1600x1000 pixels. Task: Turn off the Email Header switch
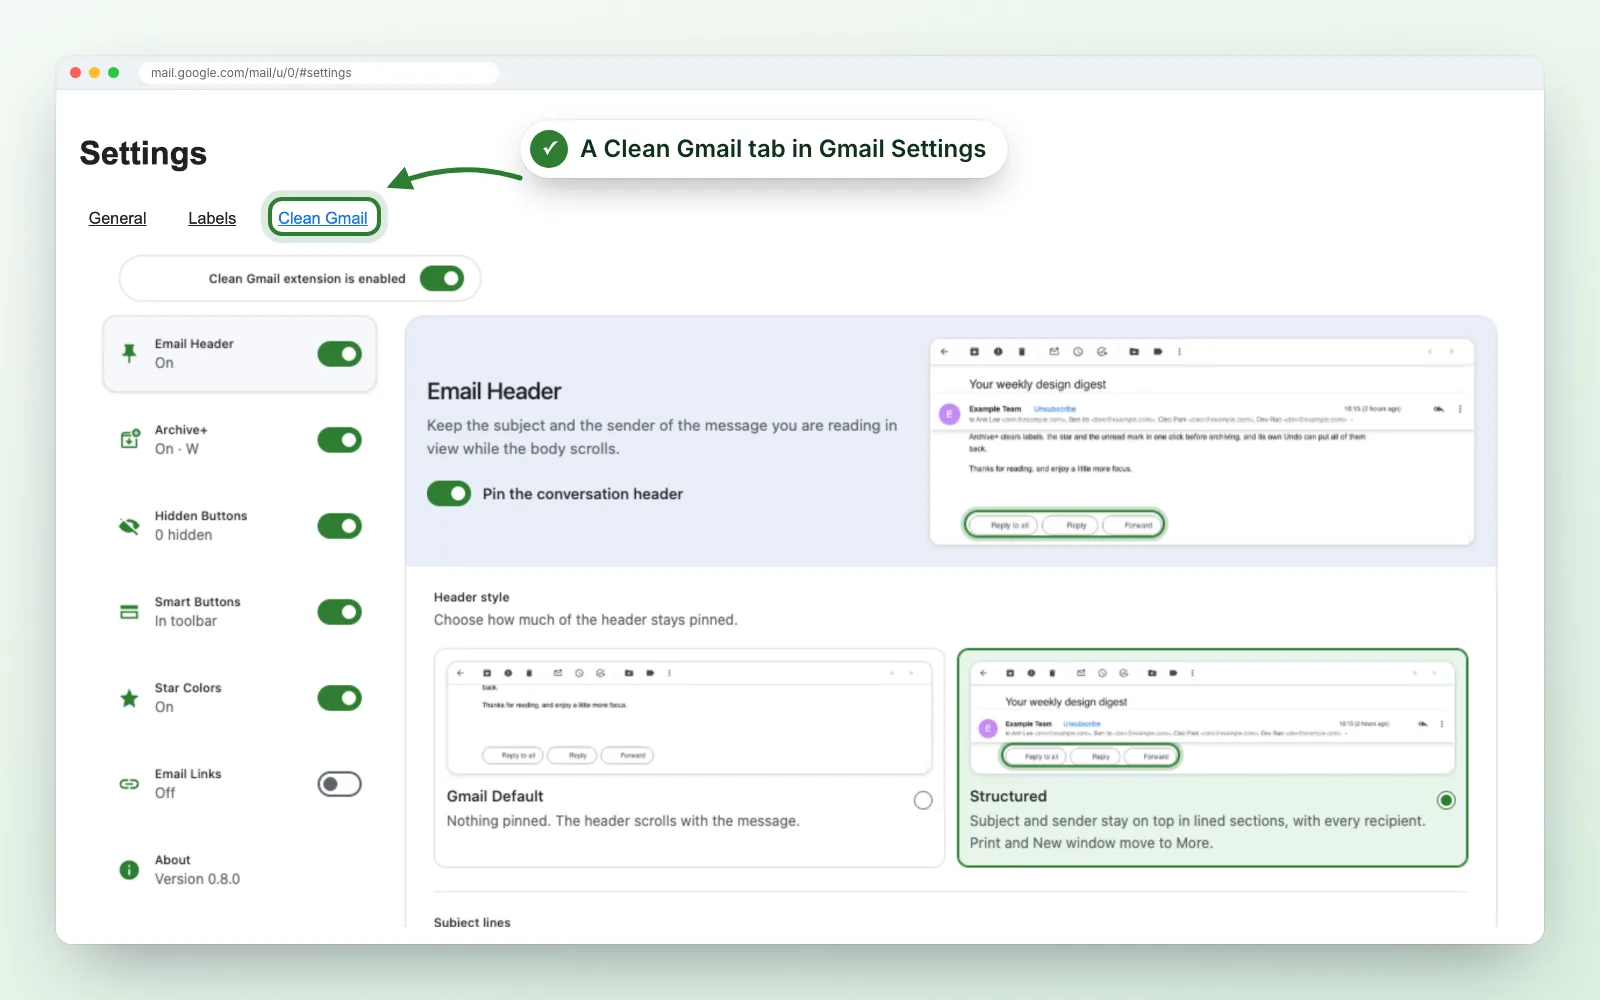340,354
